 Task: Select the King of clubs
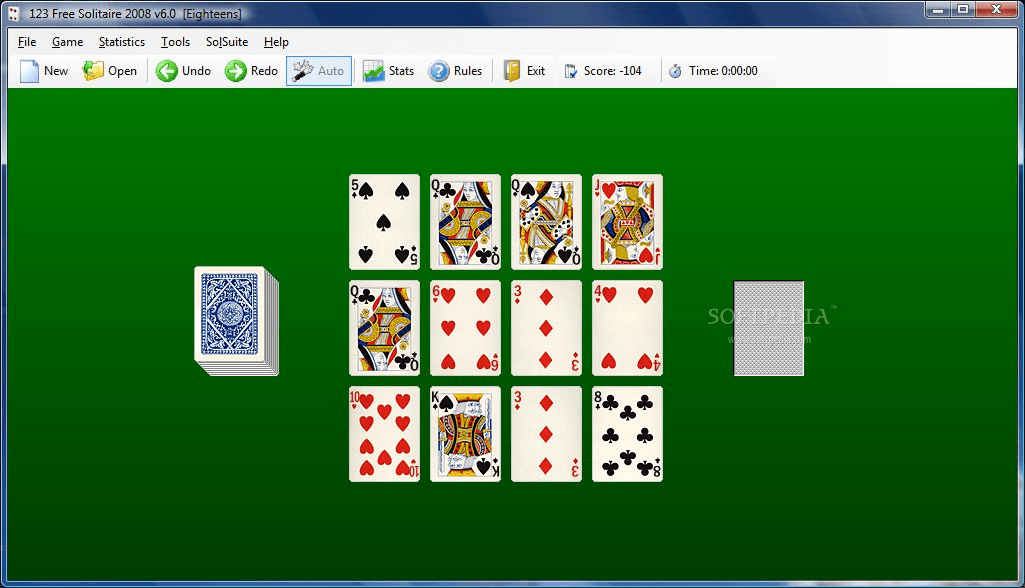click(x=465, y=433)
